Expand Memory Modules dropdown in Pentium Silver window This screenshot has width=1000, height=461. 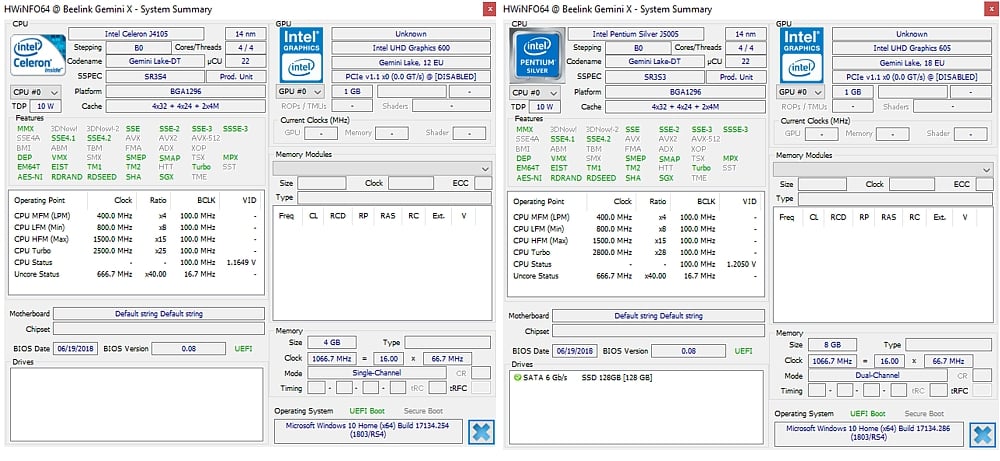(x=883, y=170)
